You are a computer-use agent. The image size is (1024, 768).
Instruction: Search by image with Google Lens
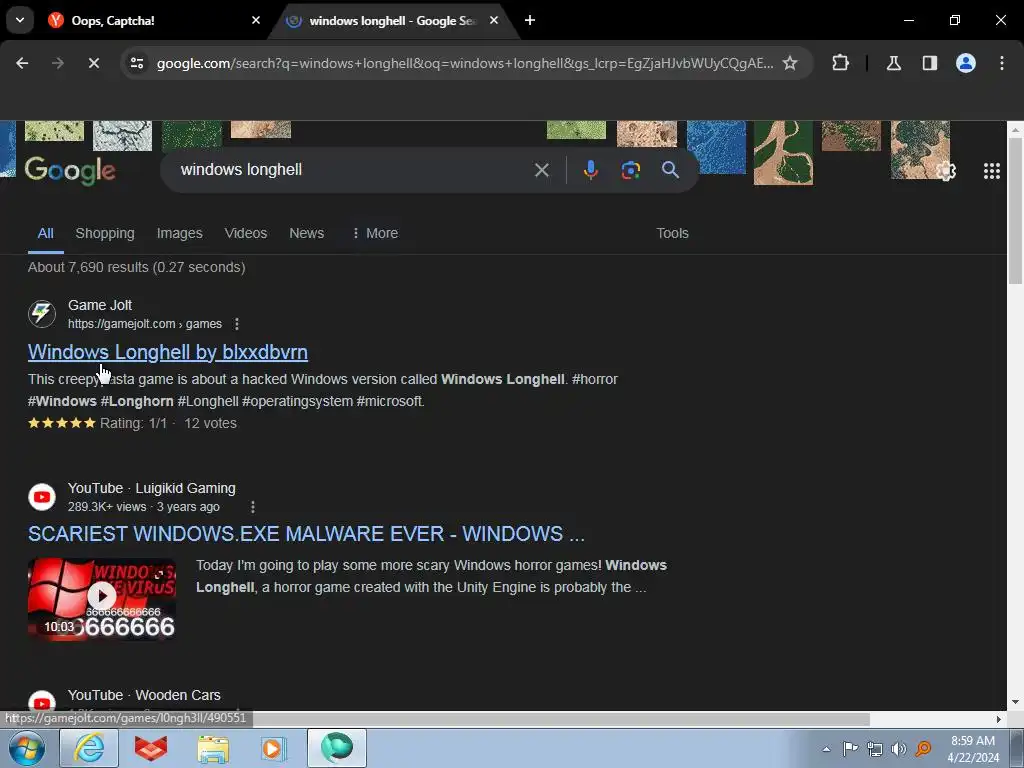[630, 170]
